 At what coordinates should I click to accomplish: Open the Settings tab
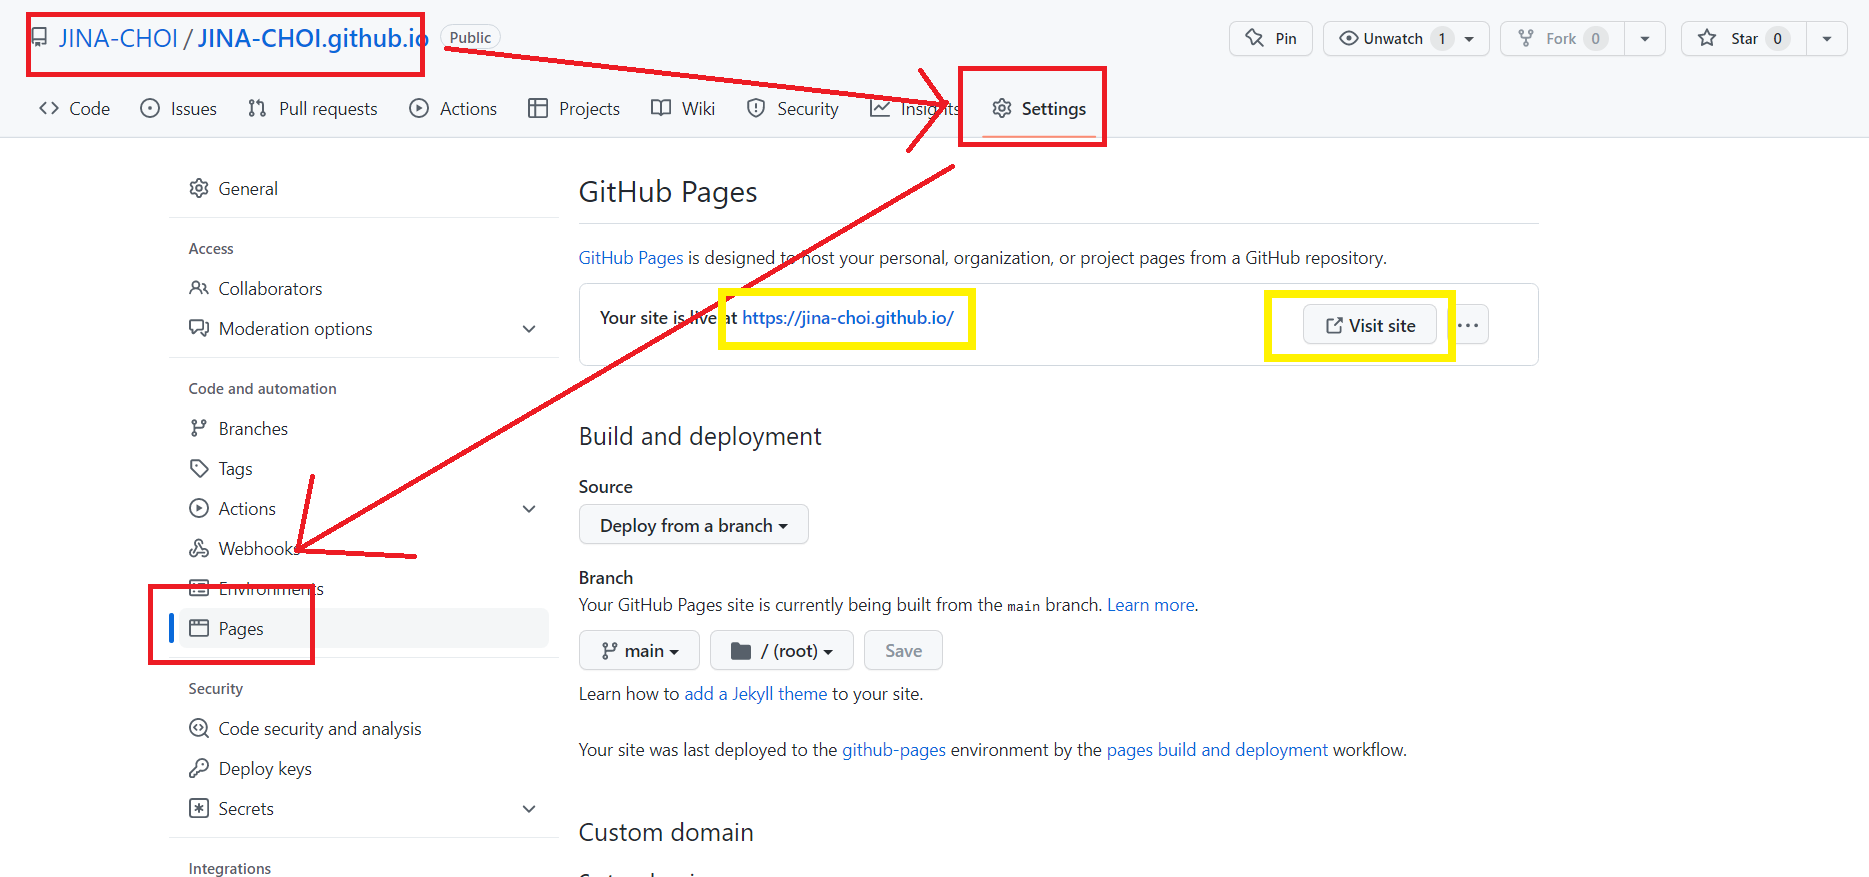1039,108
